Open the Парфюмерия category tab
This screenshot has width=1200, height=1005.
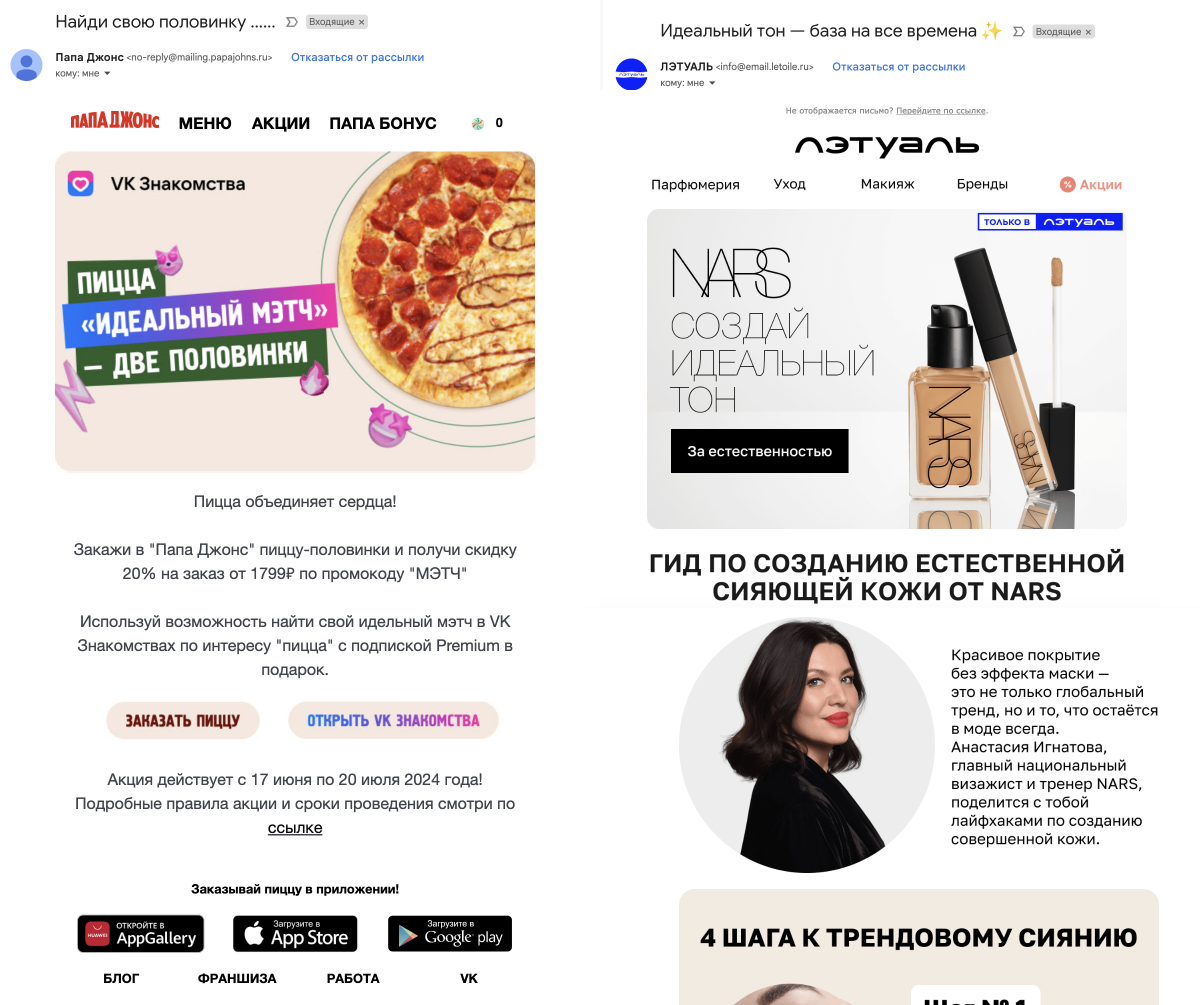point(695,184)
